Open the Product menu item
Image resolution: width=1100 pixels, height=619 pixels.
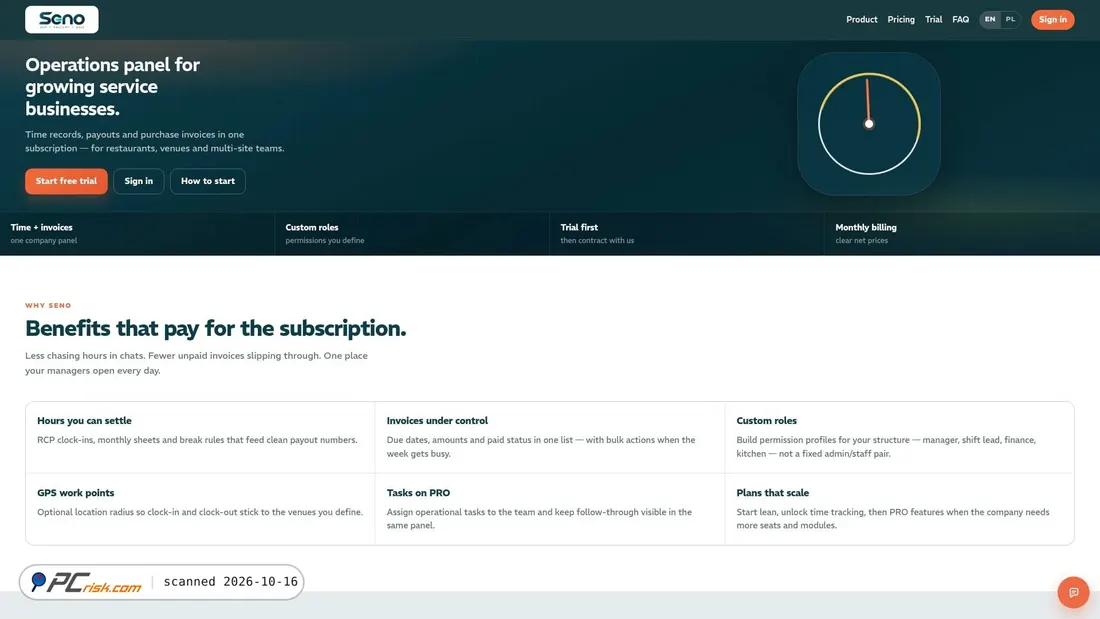pyautogui.click(x=861, y=20)
